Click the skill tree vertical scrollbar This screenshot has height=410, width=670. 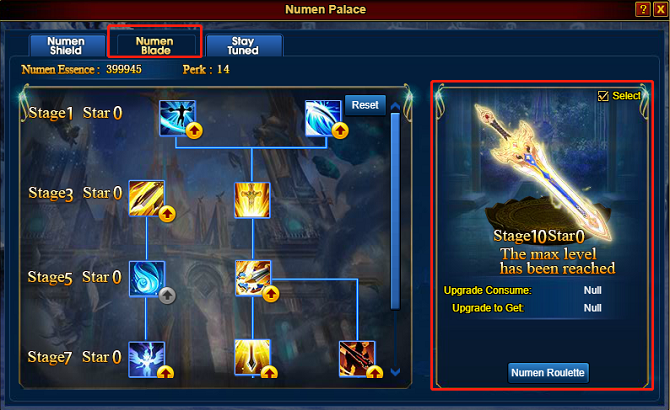(x=395, y=211)
